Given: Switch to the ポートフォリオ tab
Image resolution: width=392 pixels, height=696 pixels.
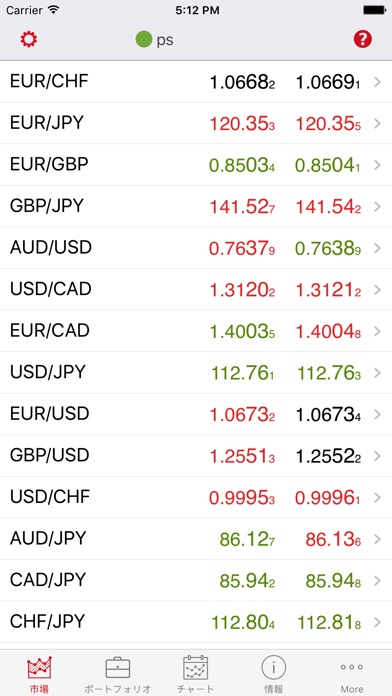Looking at the screenshot, I should tap(118, 689).
